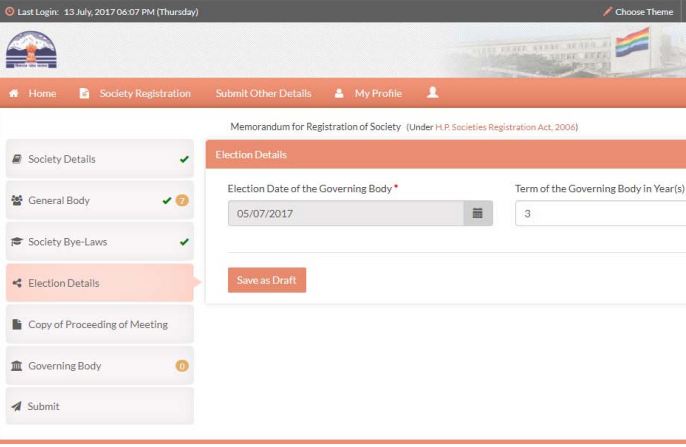Click the person icon beside My Profile

[339, 93]
